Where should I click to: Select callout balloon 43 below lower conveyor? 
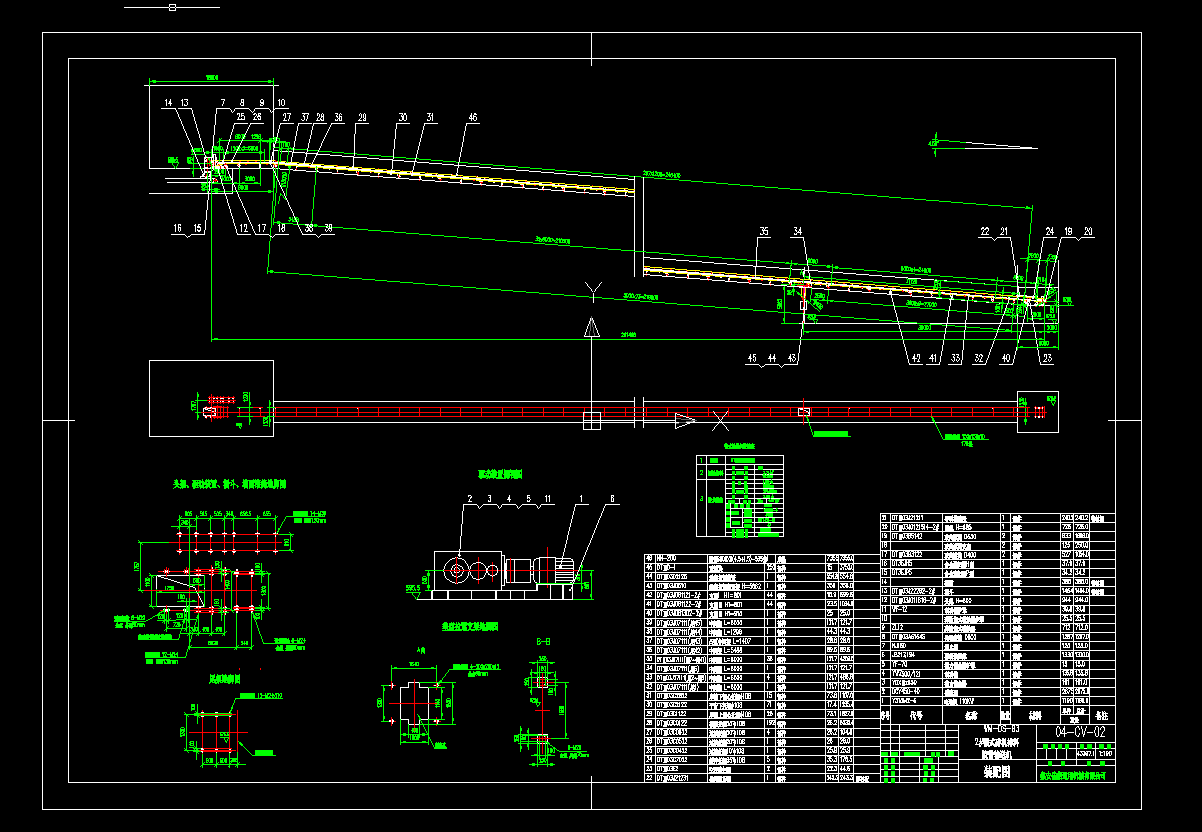[x=792, y=357]
